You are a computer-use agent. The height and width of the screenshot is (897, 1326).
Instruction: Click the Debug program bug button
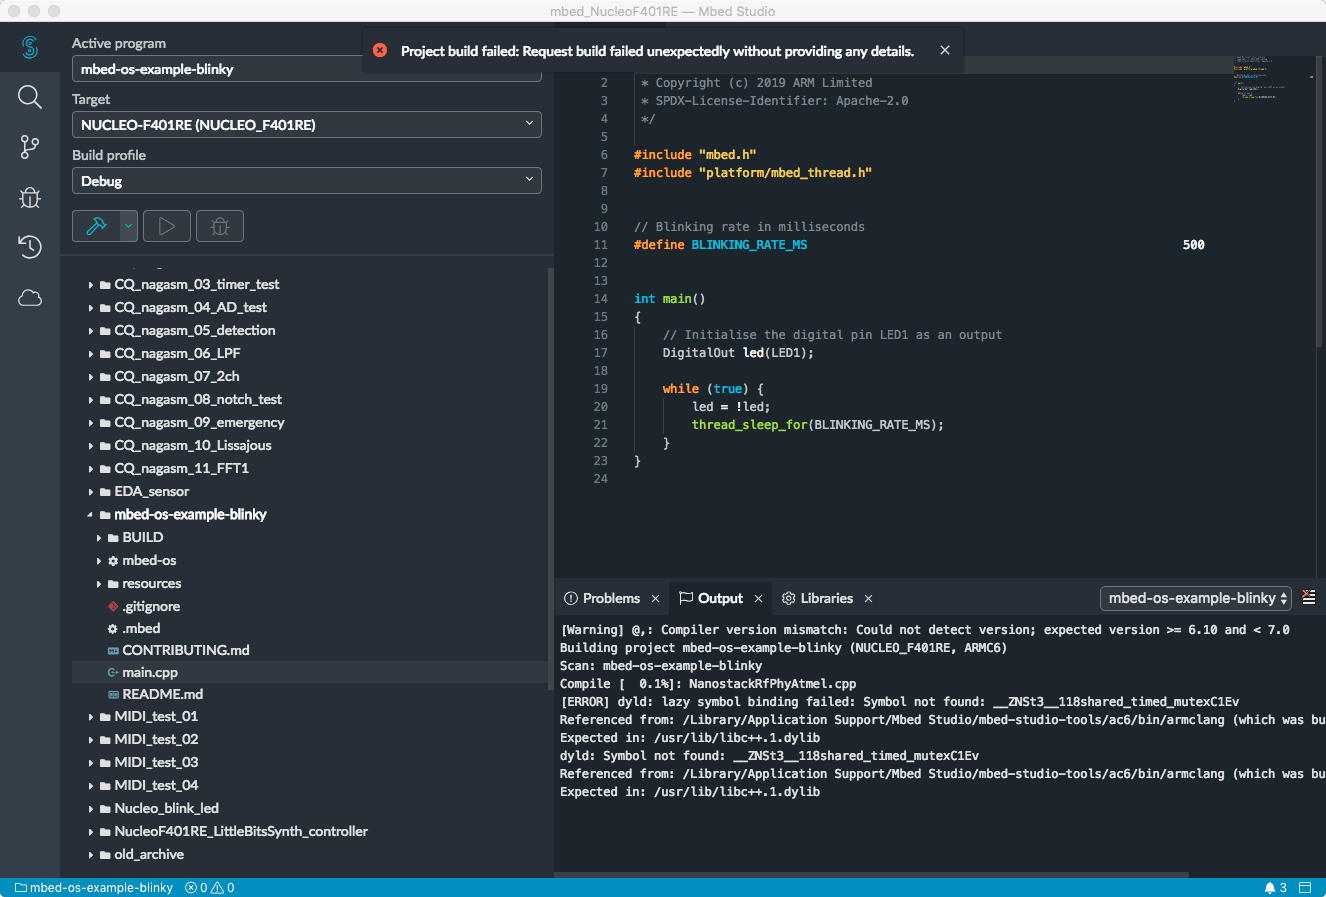coord(220,226)
